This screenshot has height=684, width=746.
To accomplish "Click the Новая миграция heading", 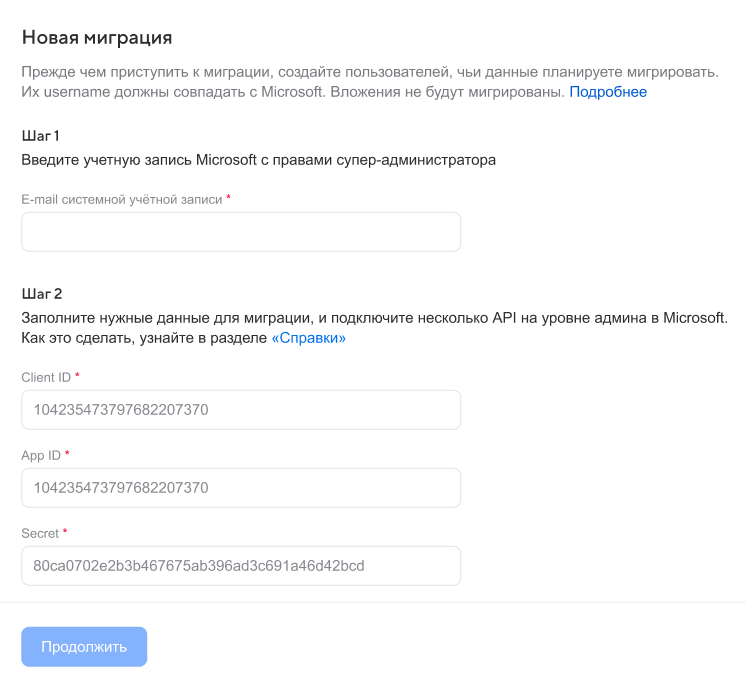I will pos(97,38).
